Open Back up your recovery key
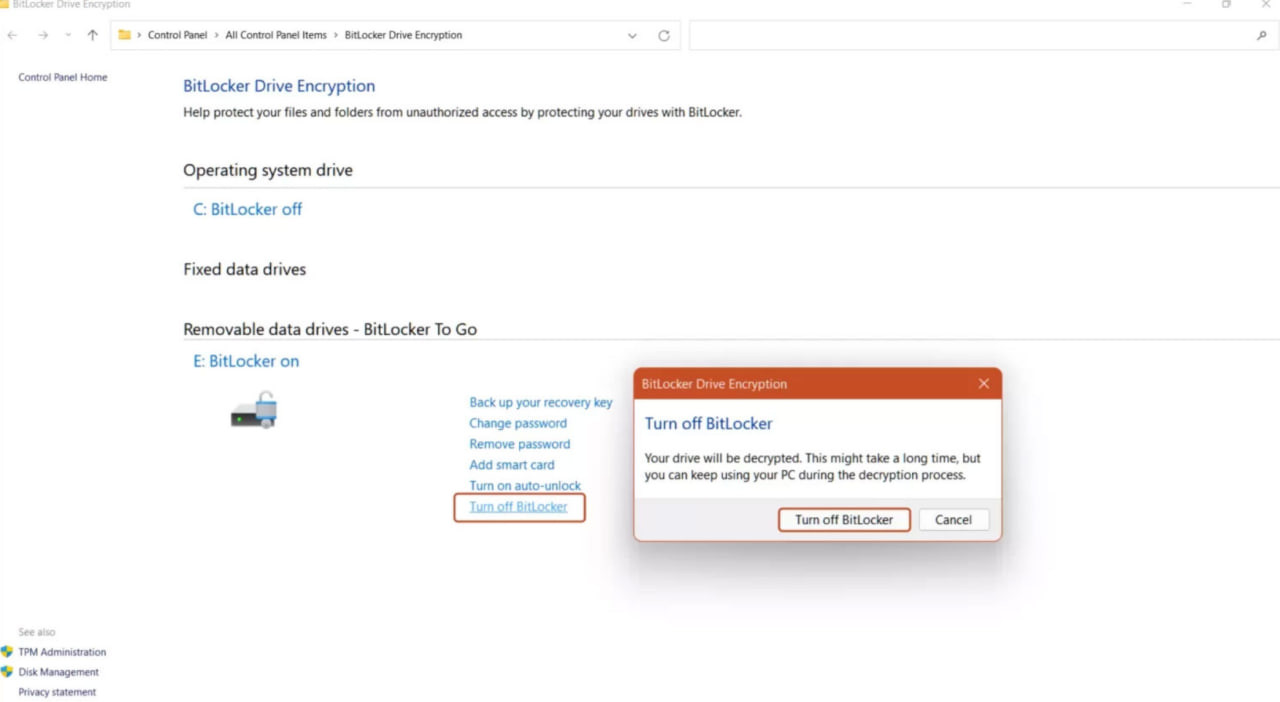Screen dimensions: 1280x702 point(540,402)
